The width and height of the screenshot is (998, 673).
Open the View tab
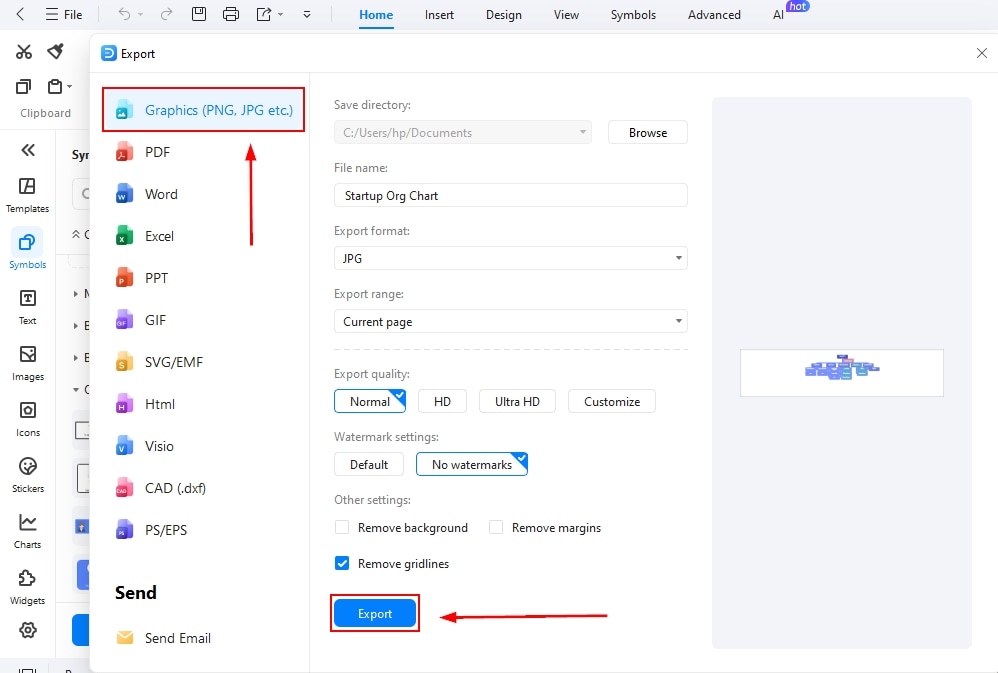point(566,15)
